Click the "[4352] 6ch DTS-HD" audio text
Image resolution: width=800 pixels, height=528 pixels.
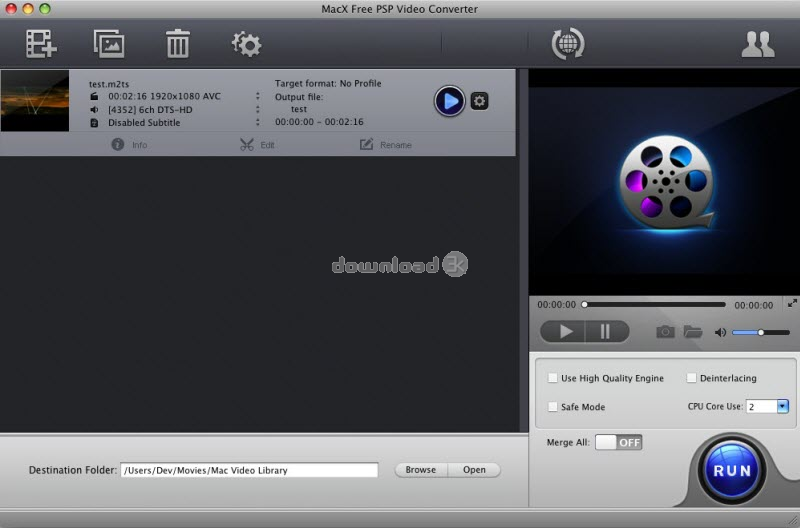[150, 110]
